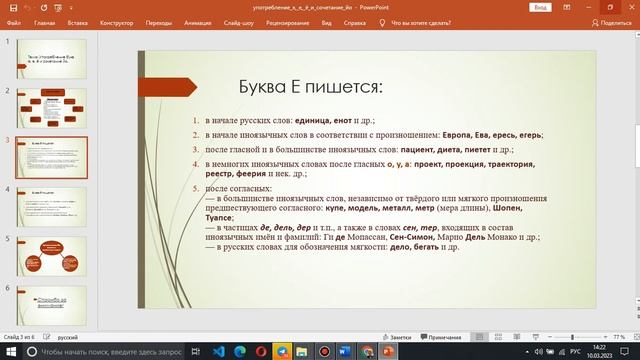Switch to Reading view icon
The width and height of the screenshot is (640, 360).
pos(517,337)
